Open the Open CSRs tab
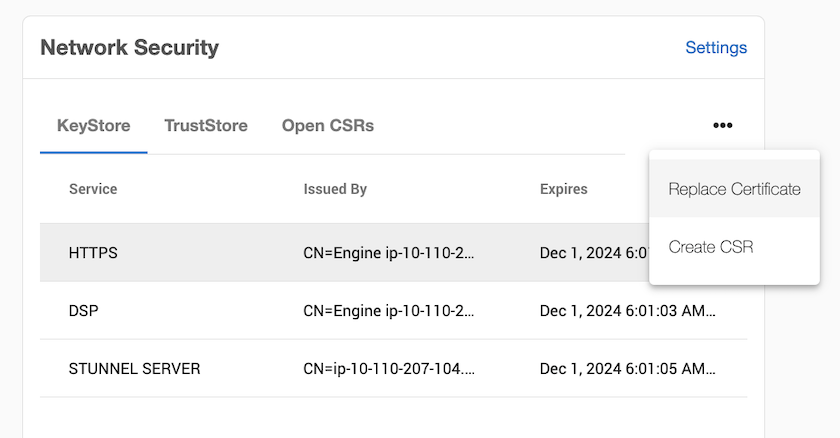Image resolution: width=840 pixels, height=438 pixels. click(x=327, y=126)
